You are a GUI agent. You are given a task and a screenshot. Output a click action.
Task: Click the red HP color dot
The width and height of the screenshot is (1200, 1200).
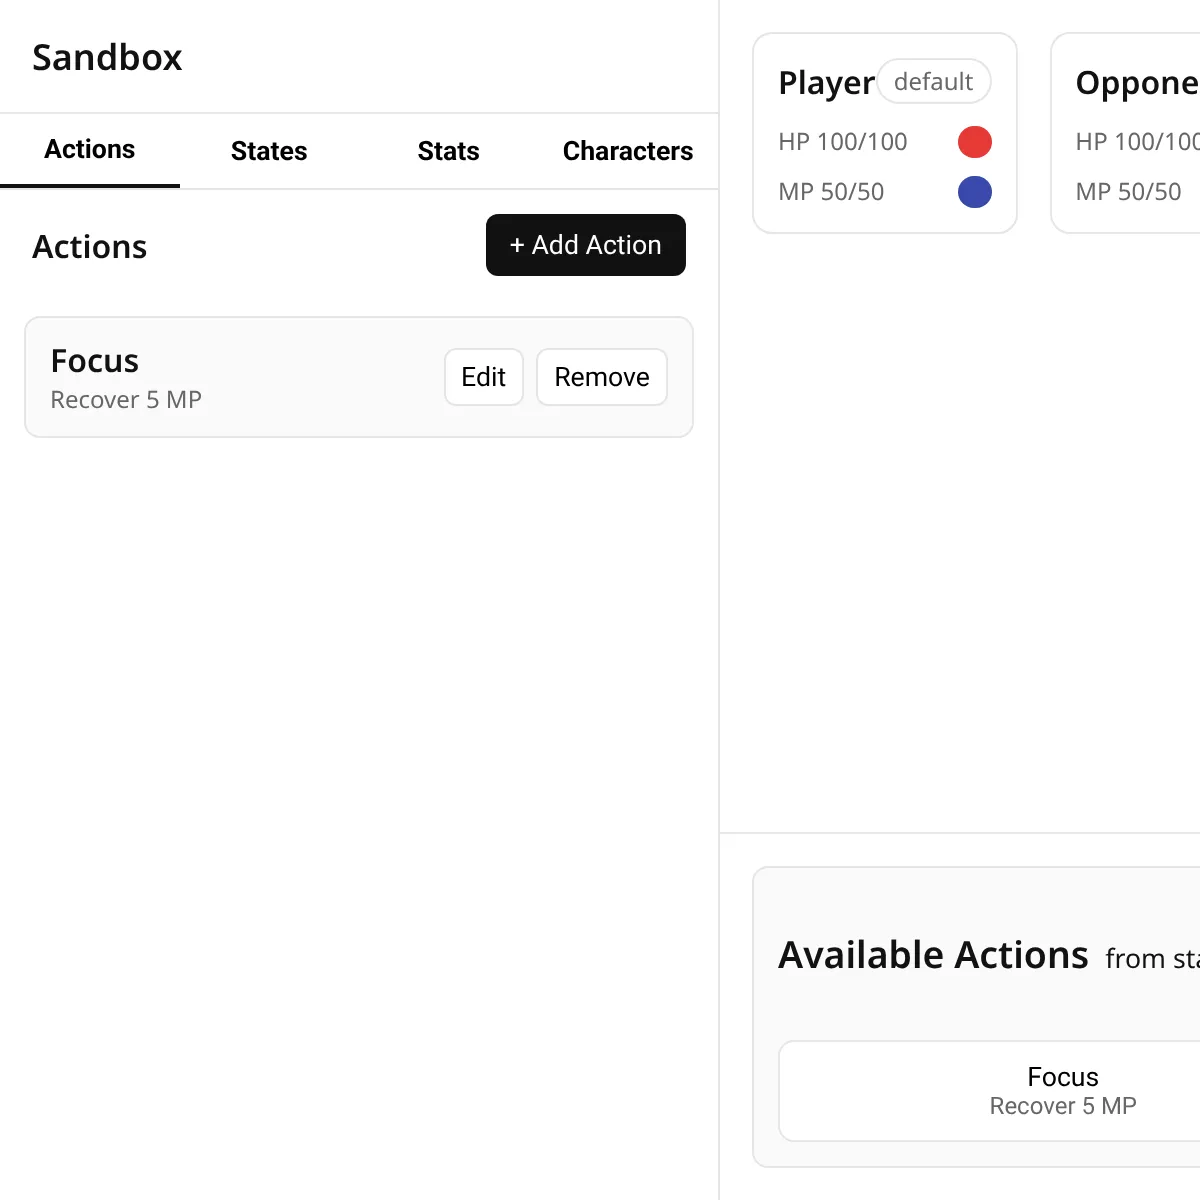click(x=975, y=142)
